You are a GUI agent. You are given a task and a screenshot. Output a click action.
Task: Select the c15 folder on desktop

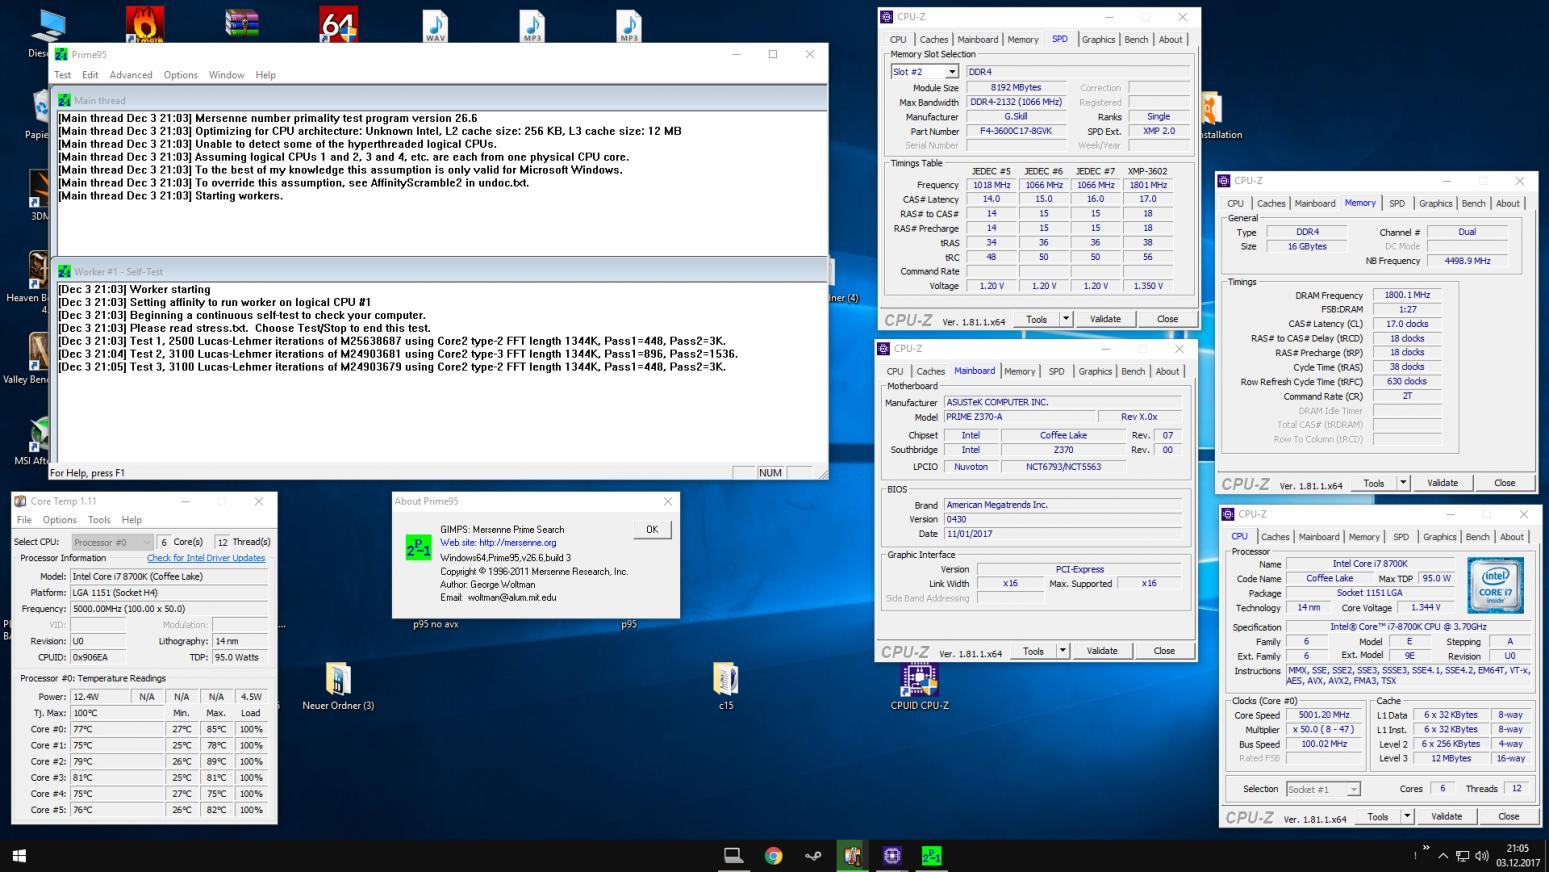[726, 686]
